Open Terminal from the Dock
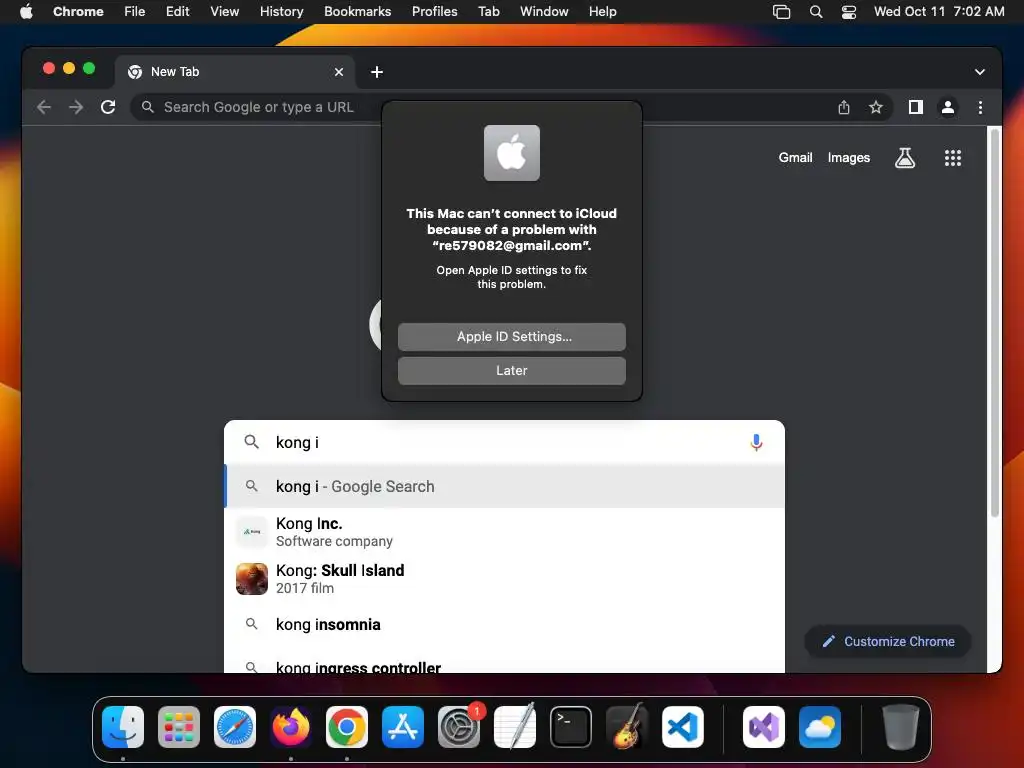 pyautogui.click(x=571, y=727)
